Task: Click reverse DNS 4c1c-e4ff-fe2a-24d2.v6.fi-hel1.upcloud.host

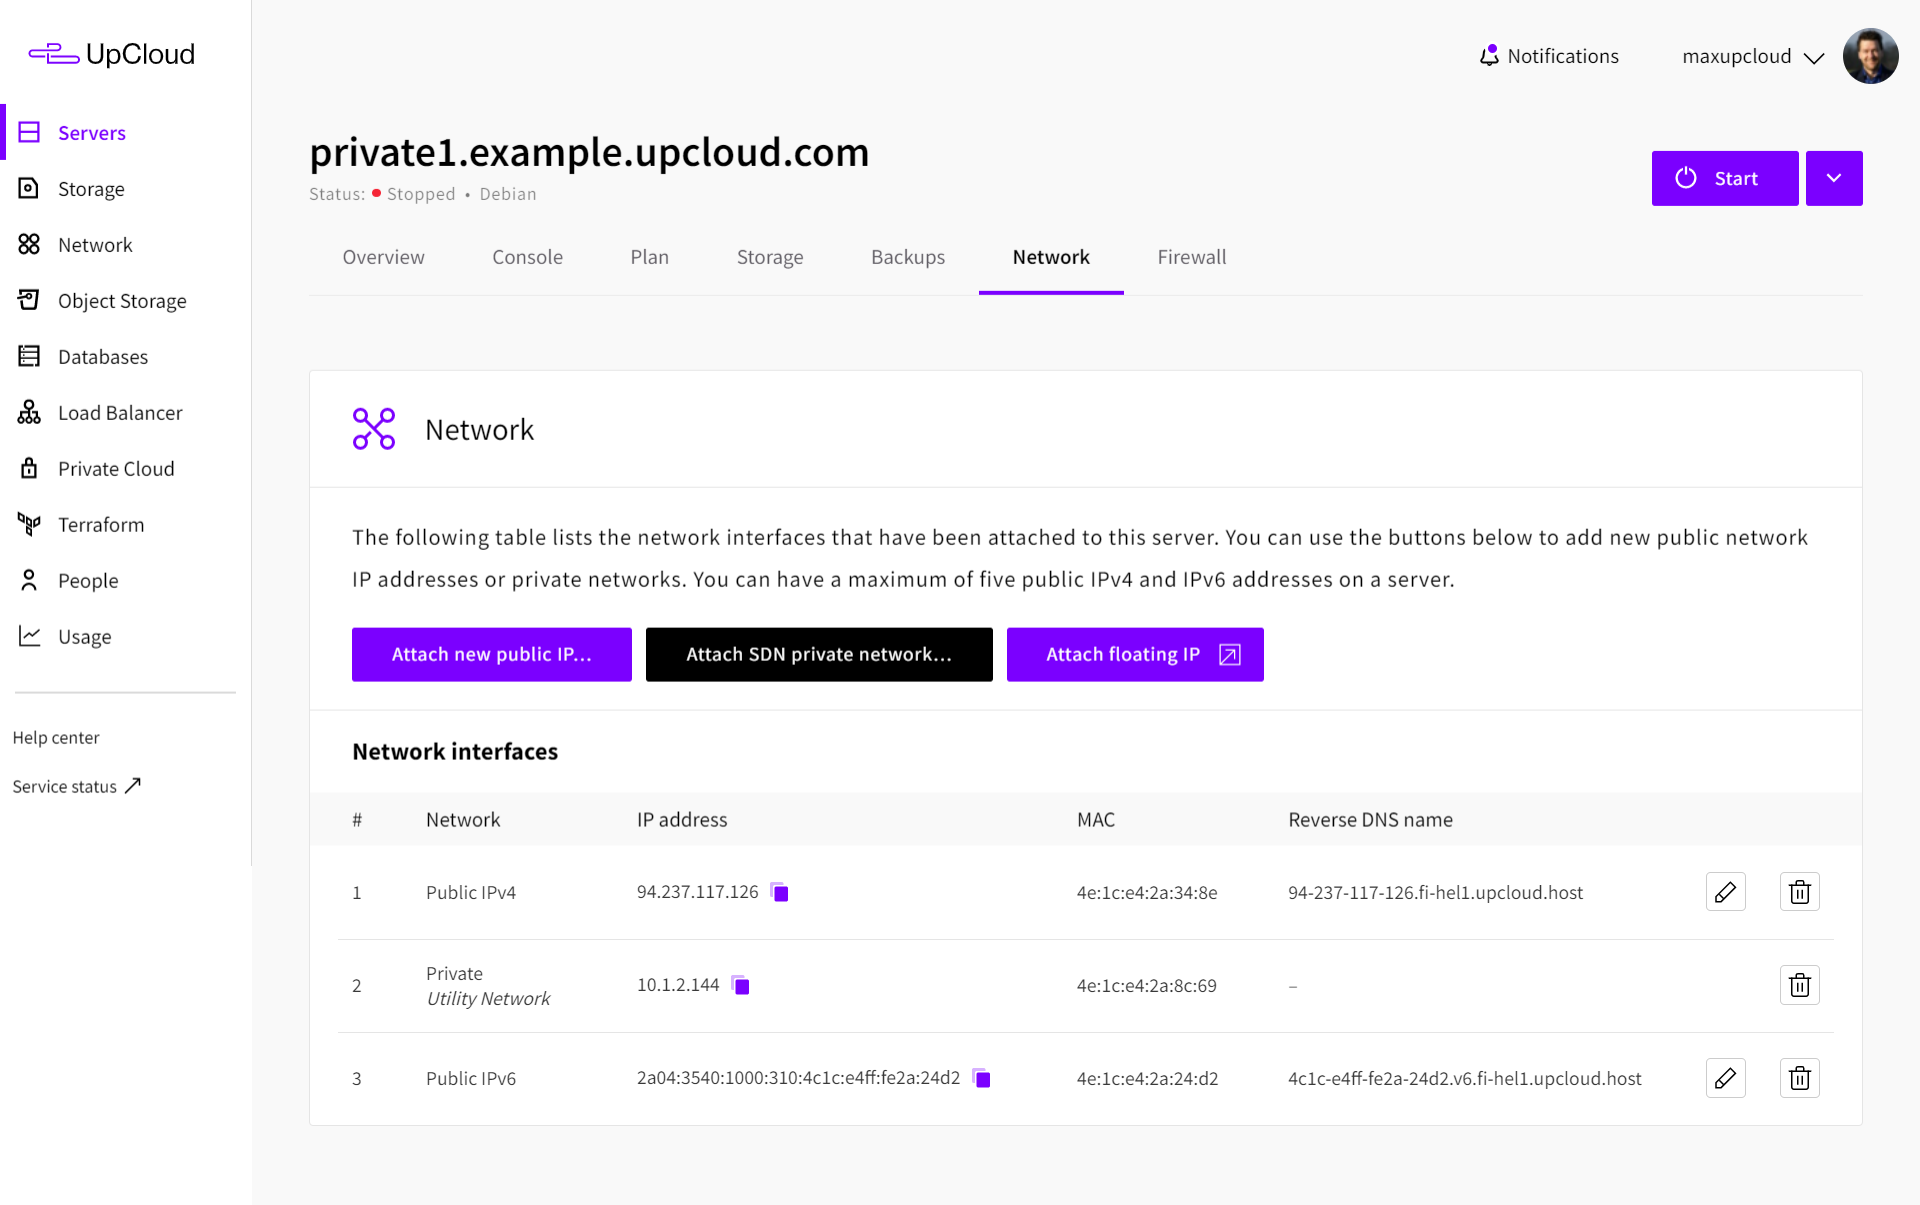Action: pos(1464,1078)
